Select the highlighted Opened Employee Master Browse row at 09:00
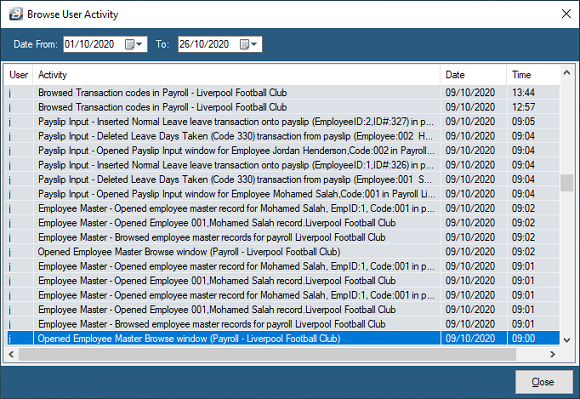The image size is (580, 399). click(x=284, y=338)
